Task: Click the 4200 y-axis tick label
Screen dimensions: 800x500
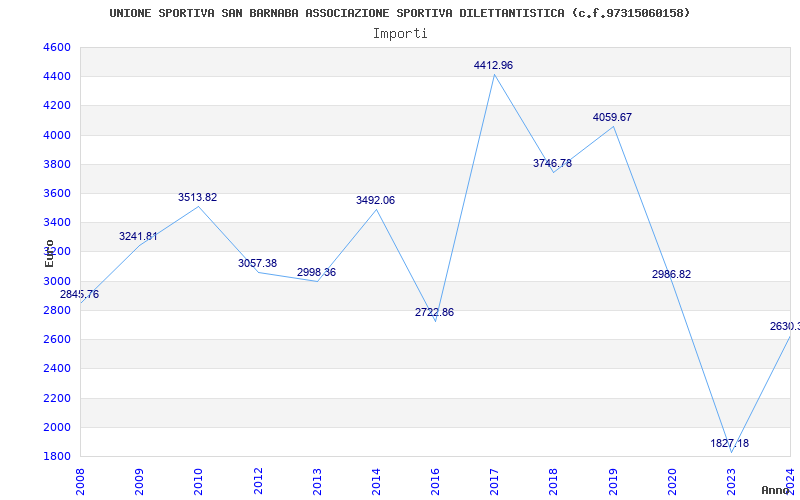Action: 57,106
